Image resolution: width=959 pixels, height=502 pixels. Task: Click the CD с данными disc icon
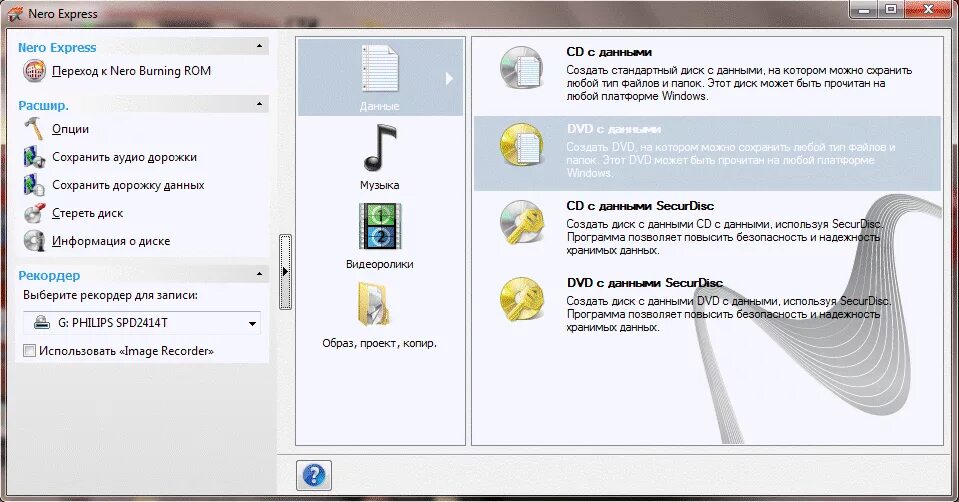pos(522,68)
